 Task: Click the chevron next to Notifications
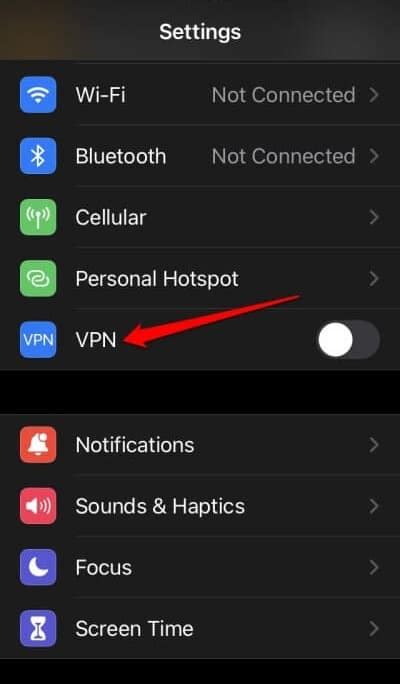(374, 445)
